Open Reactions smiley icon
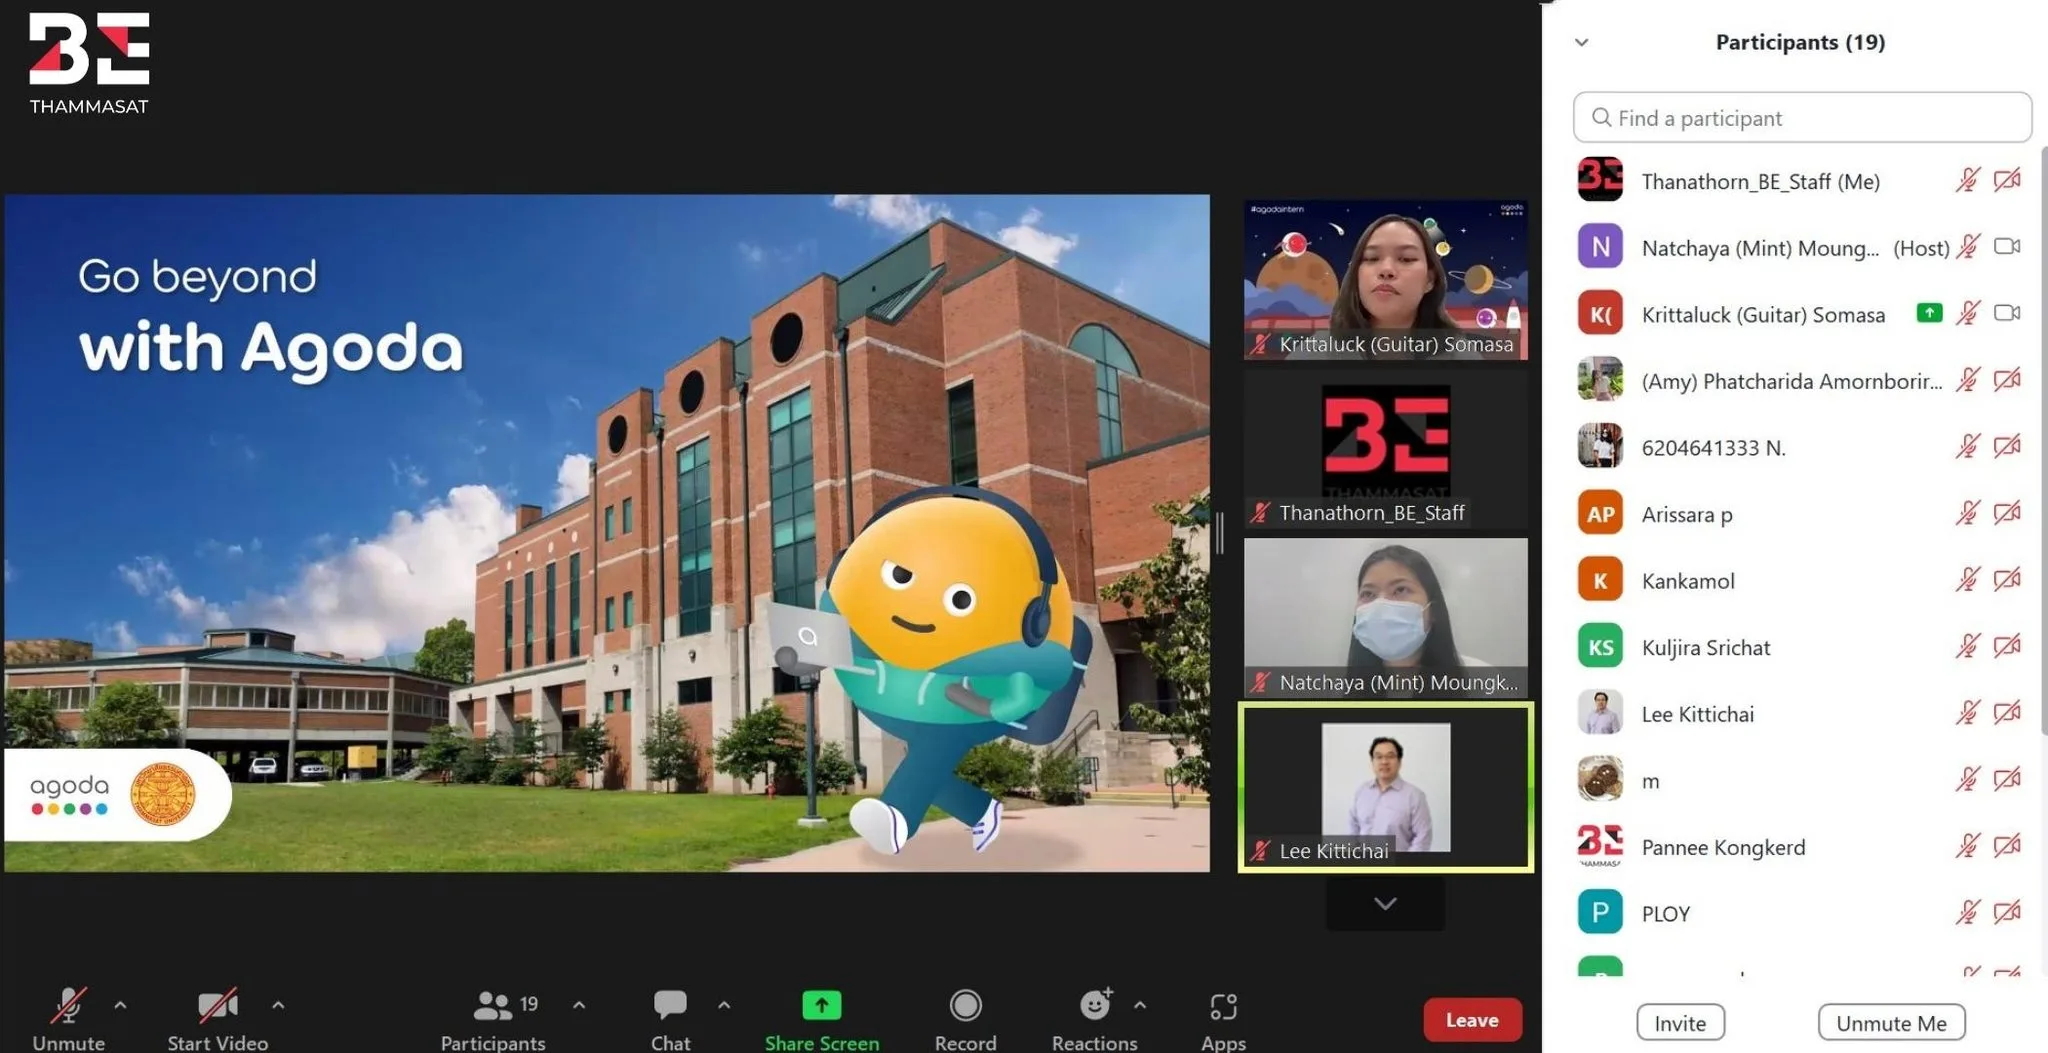This screenshot has height=1053, width=2048. (1096, 1004)
